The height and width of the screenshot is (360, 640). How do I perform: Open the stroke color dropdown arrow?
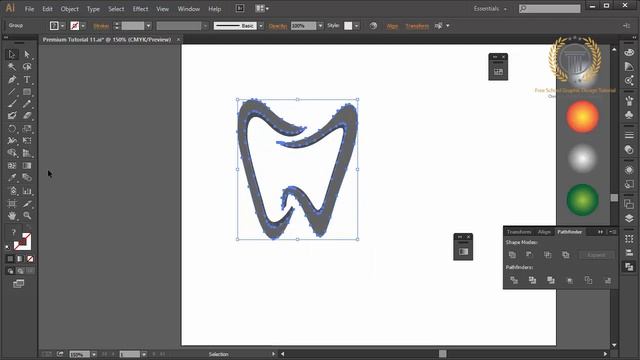83,26
